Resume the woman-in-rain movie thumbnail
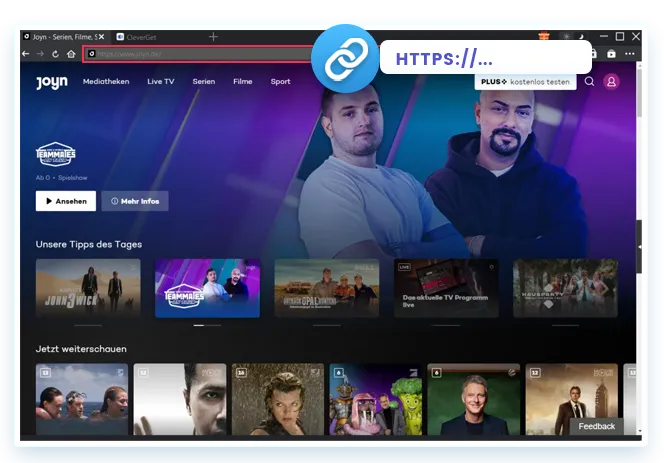Screen dimensions: 664x463 point(278,399)
